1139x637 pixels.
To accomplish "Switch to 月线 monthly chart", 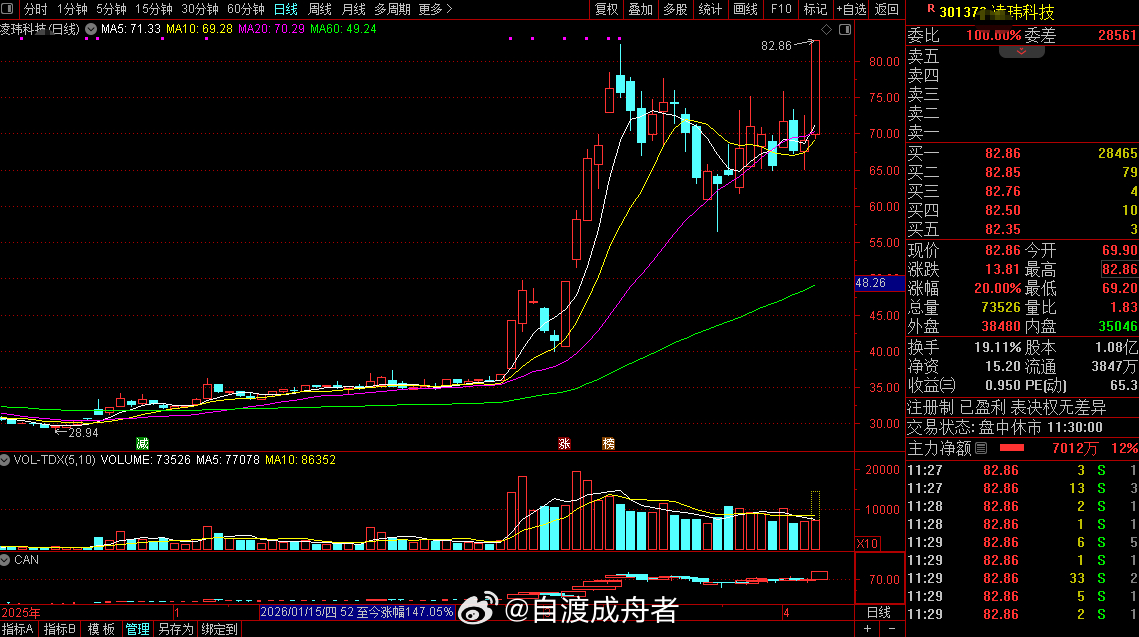I will [x=354, y=9].
